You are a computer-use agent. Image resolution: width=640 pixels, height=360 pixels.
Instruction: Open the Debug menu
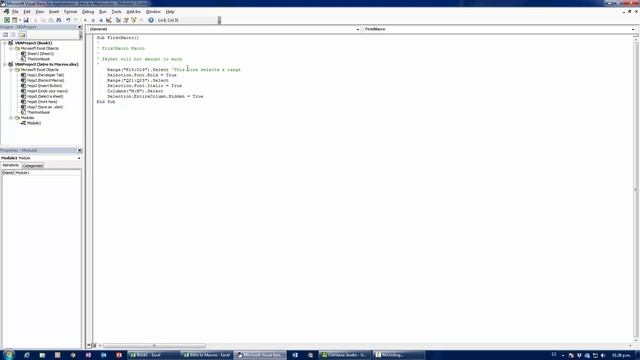pos(88,12)
